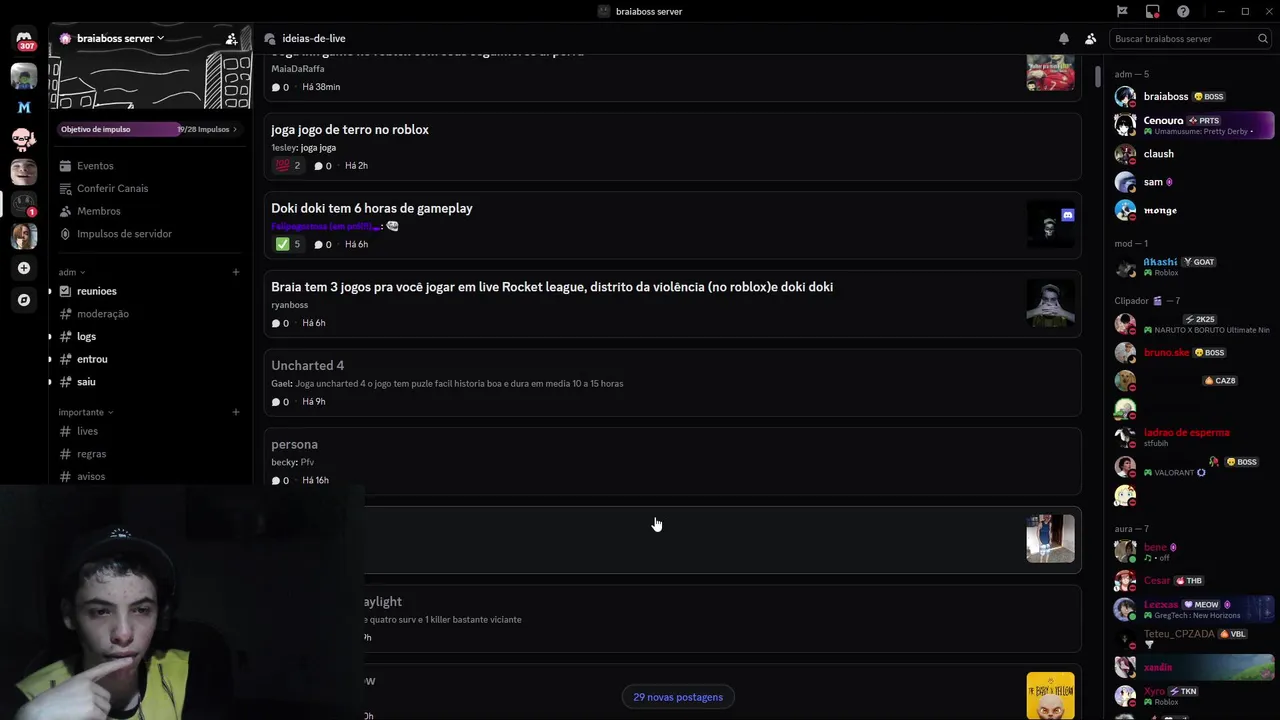
Task: Click posts list vertical scrollbar
Action: (1097, 76)
